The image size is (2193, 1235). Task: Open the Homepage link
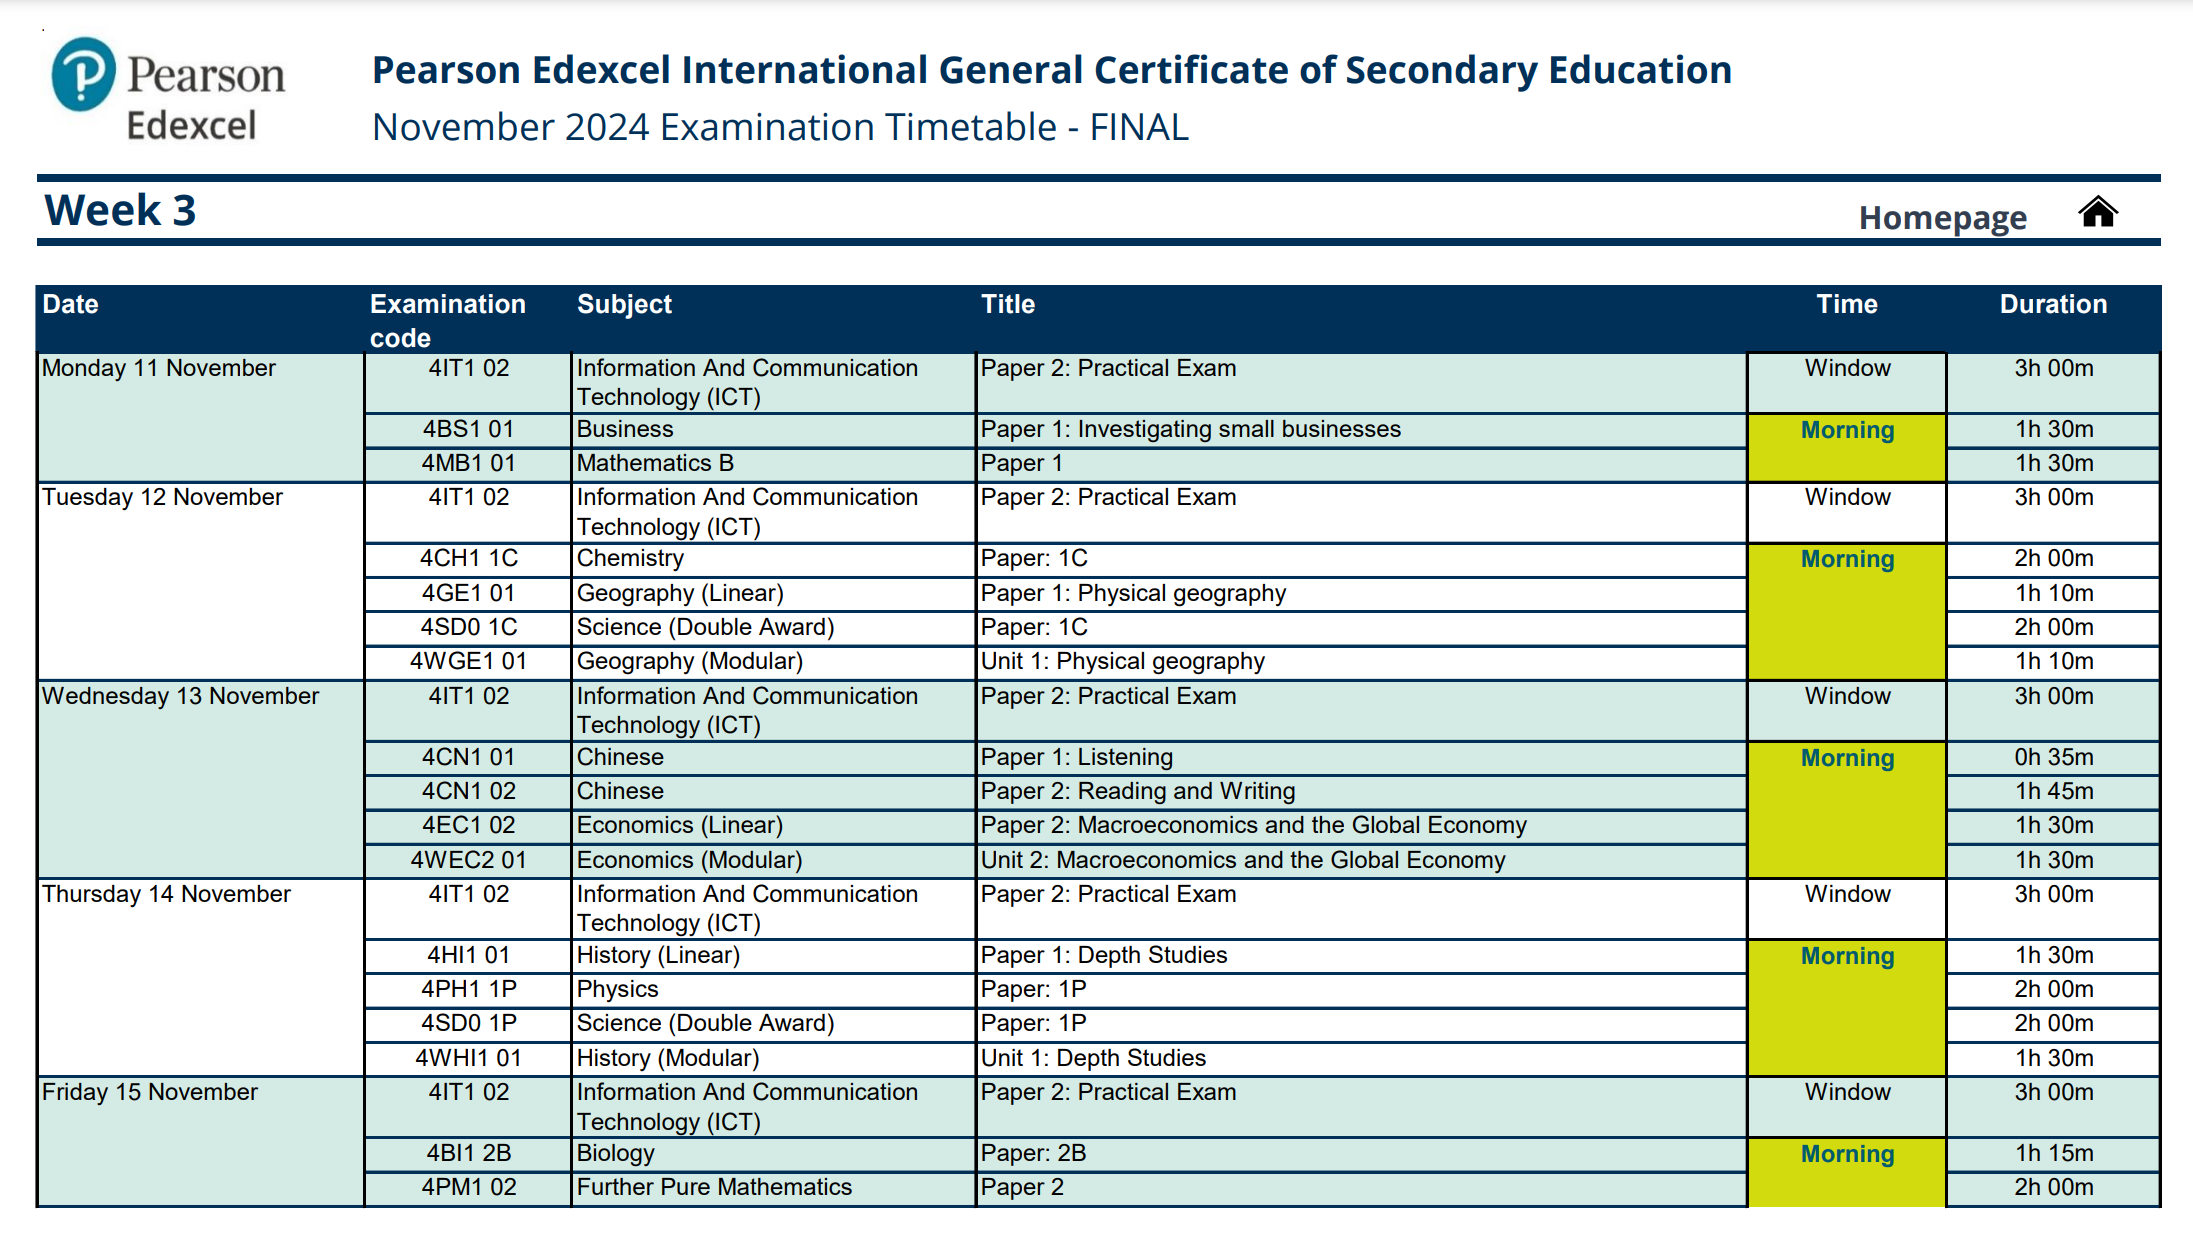click(x=1942, y=217)
